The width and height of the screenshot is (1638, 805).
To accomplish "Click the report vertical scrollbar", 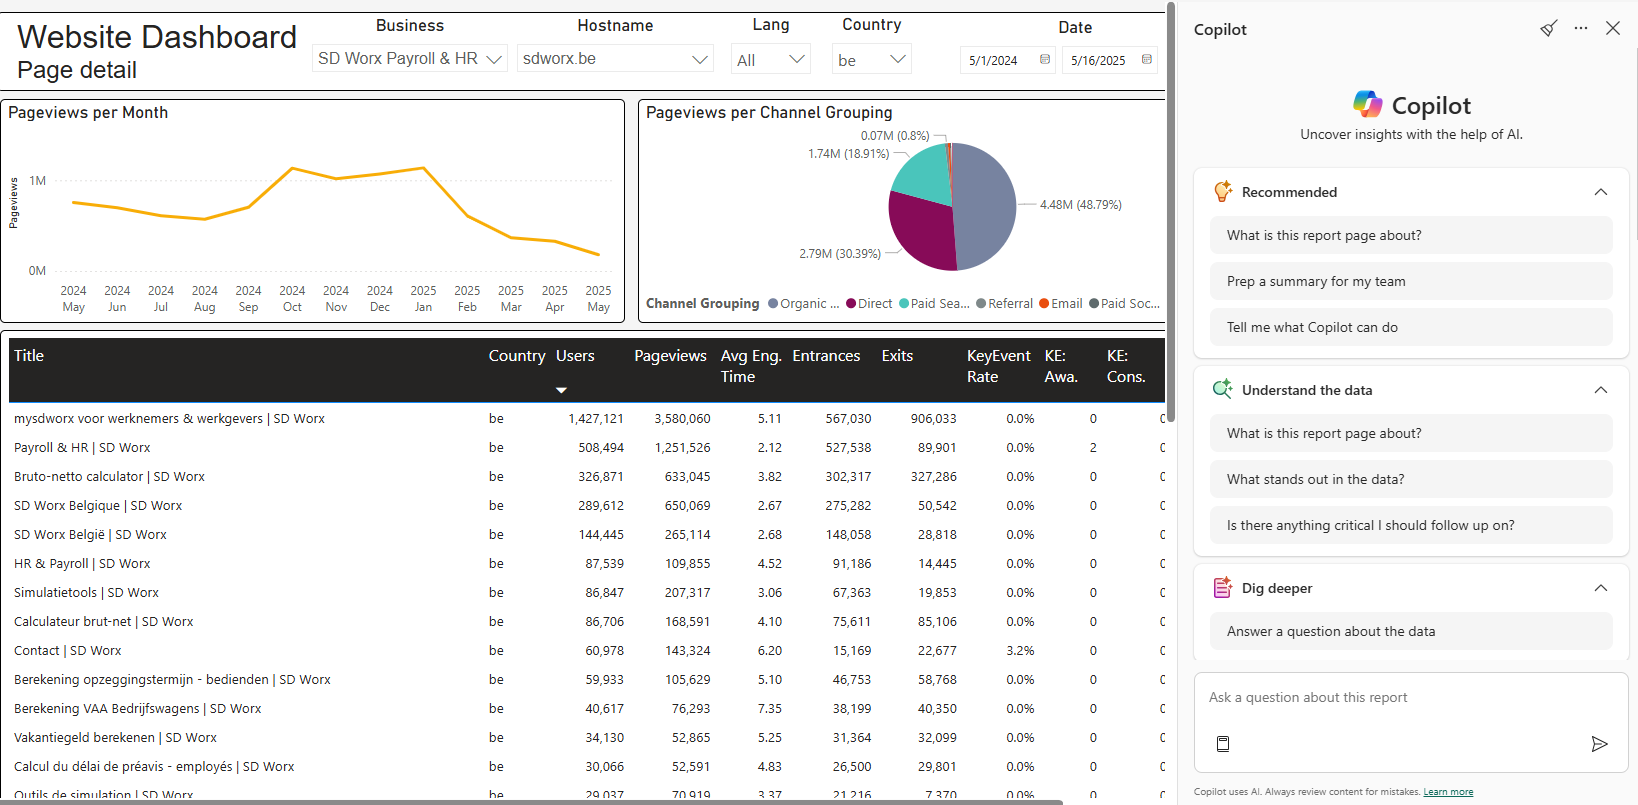I will point(1171,212).
